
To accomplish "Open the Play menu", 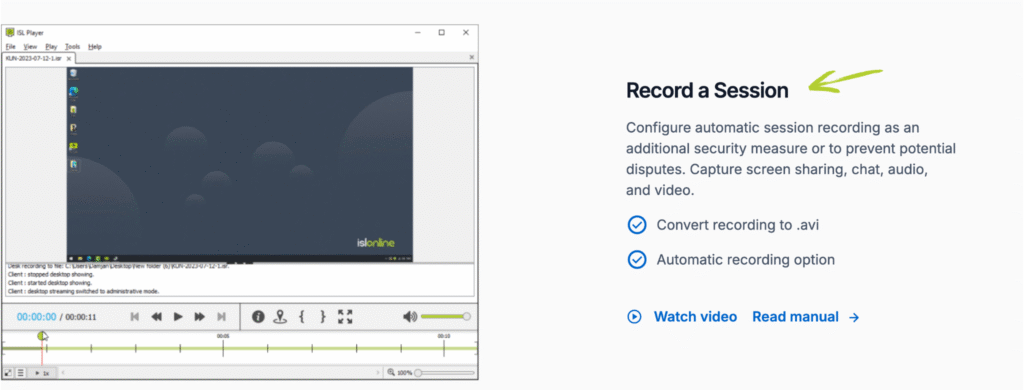I will click(x=52, y=47).
